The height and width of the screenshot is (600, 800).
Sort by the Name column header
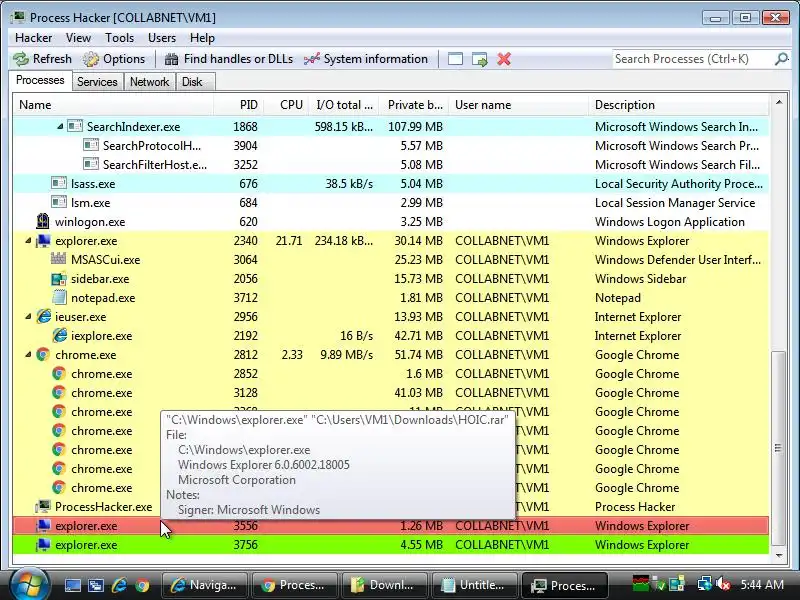[113, 105]
